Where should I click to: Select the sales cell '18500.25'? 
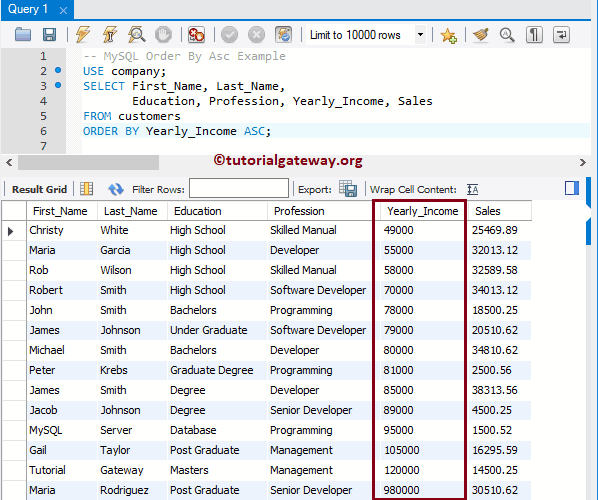[x=499, y=310]
